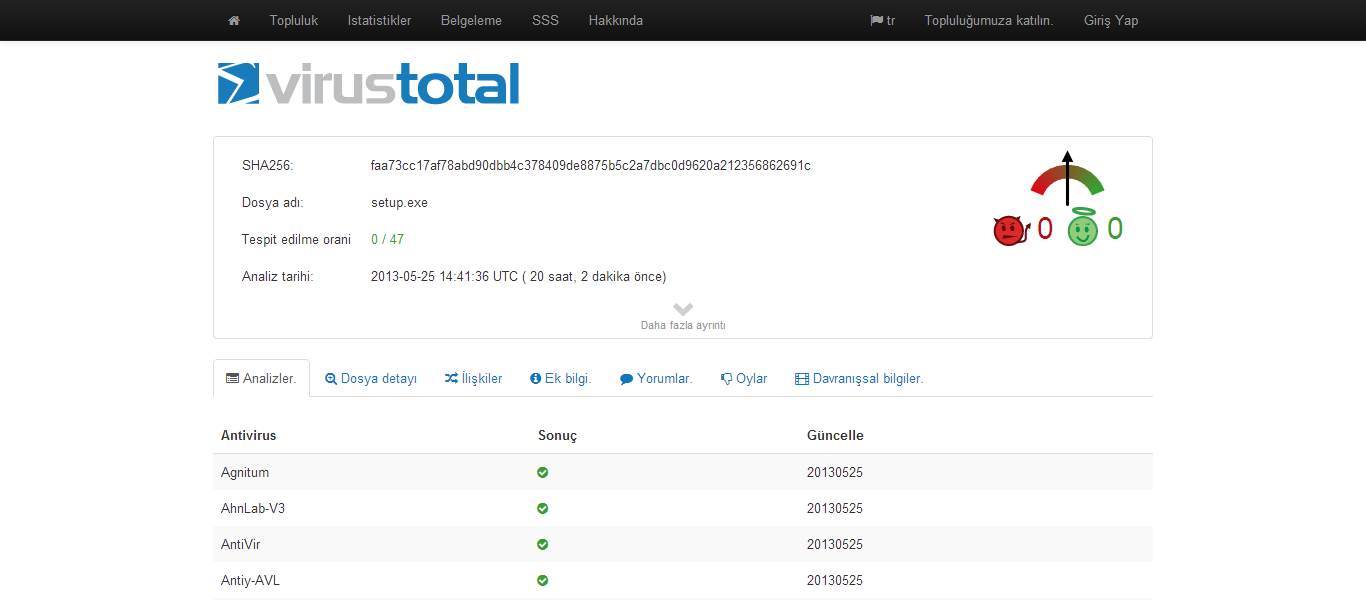1366x600 pixels.
Task: Click detection ratio 0 / 47
Action: coord(387,239)
